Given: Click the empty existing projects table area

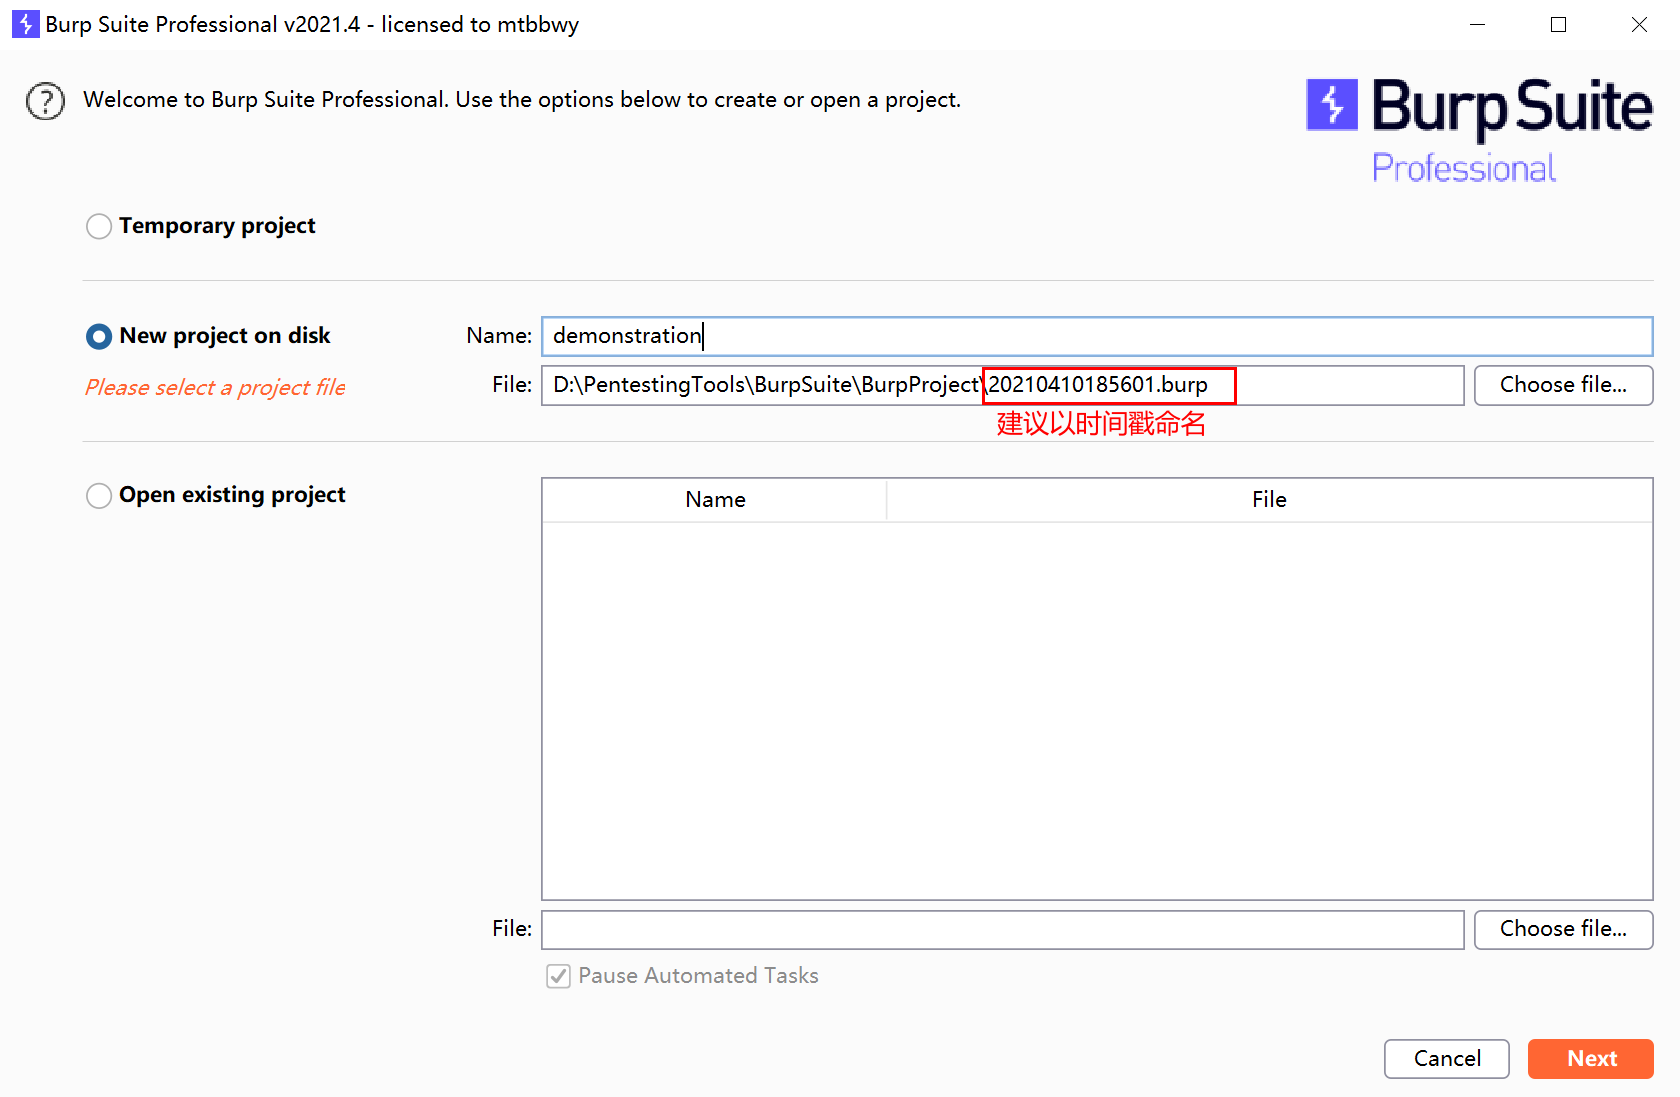Looking at the screenshot, I should pos(1097,710).
